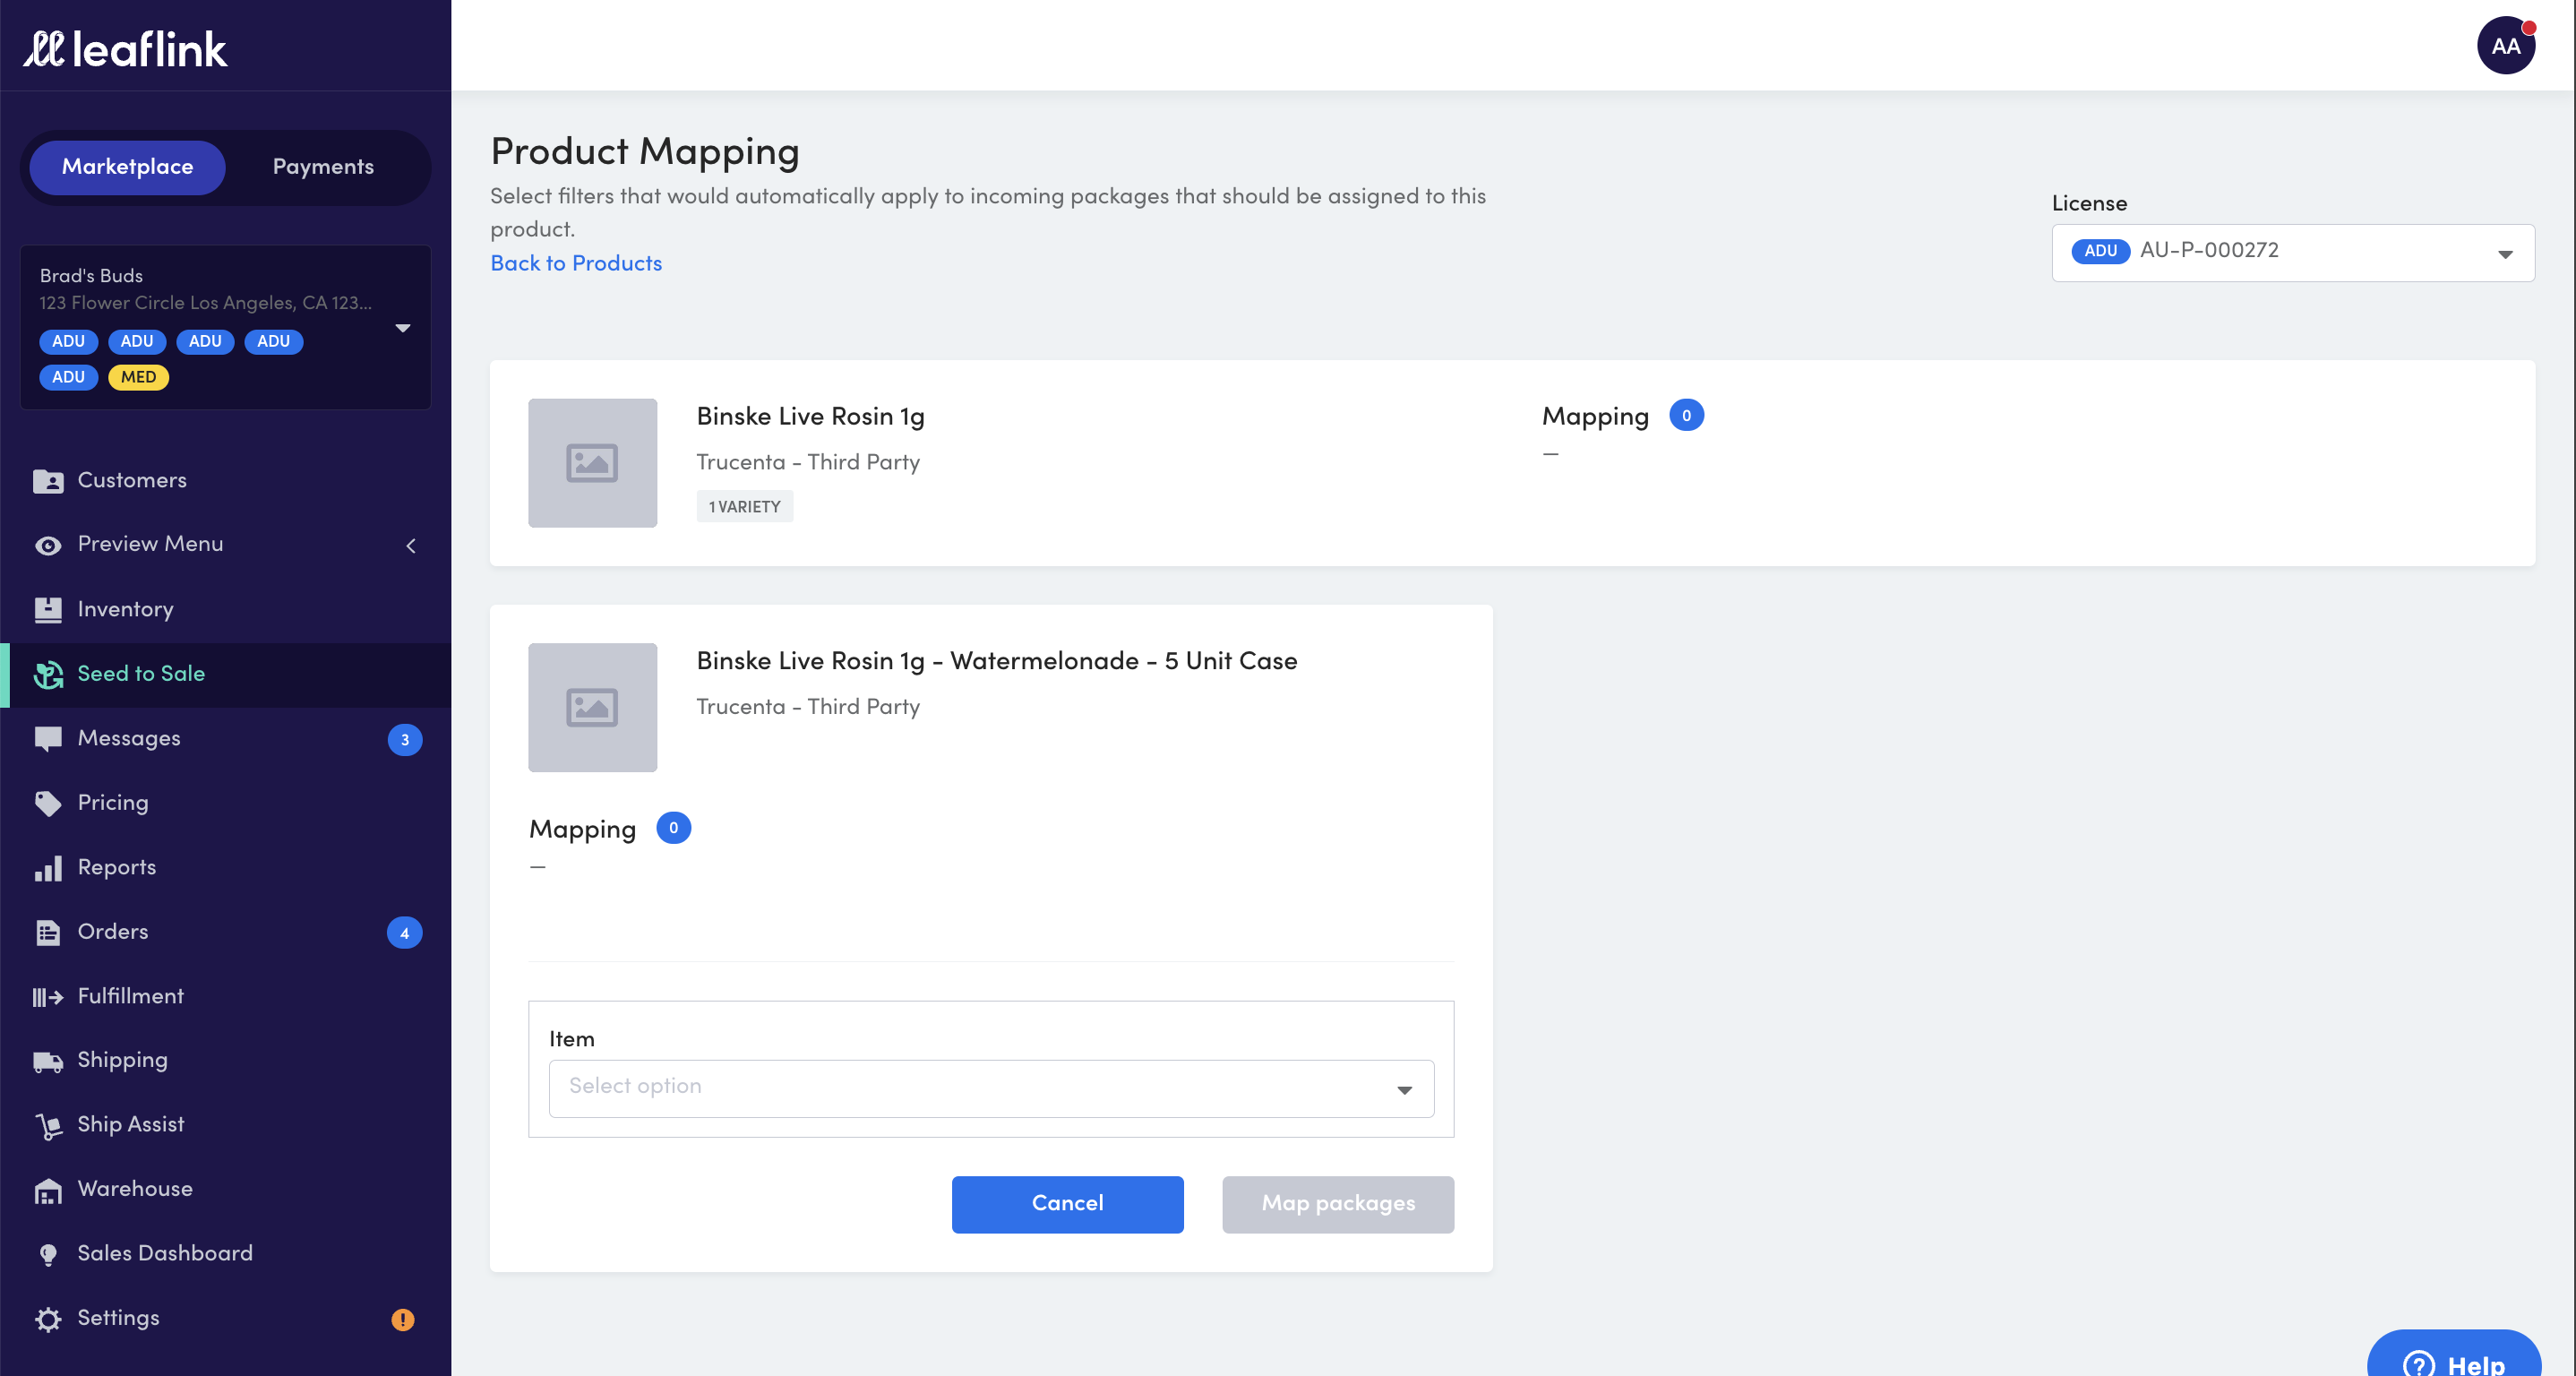Click the Seed to Sale icon

click(x=48, y=674)
